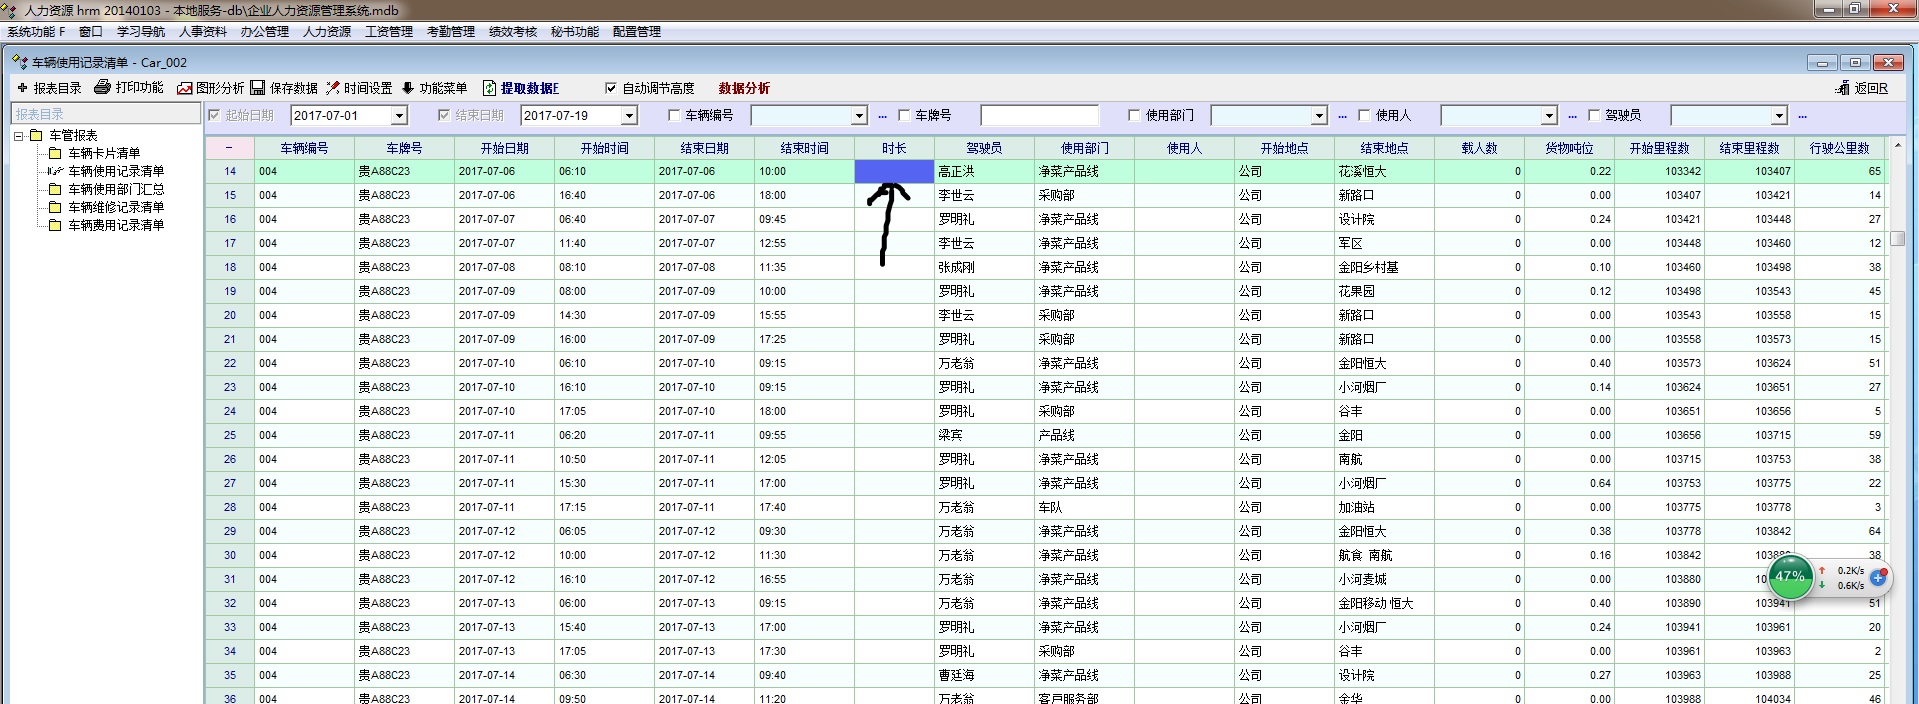Screen dimensions: 1919x704
Task: Click the 车牌号 filter text field
Action: [1039, 116]
